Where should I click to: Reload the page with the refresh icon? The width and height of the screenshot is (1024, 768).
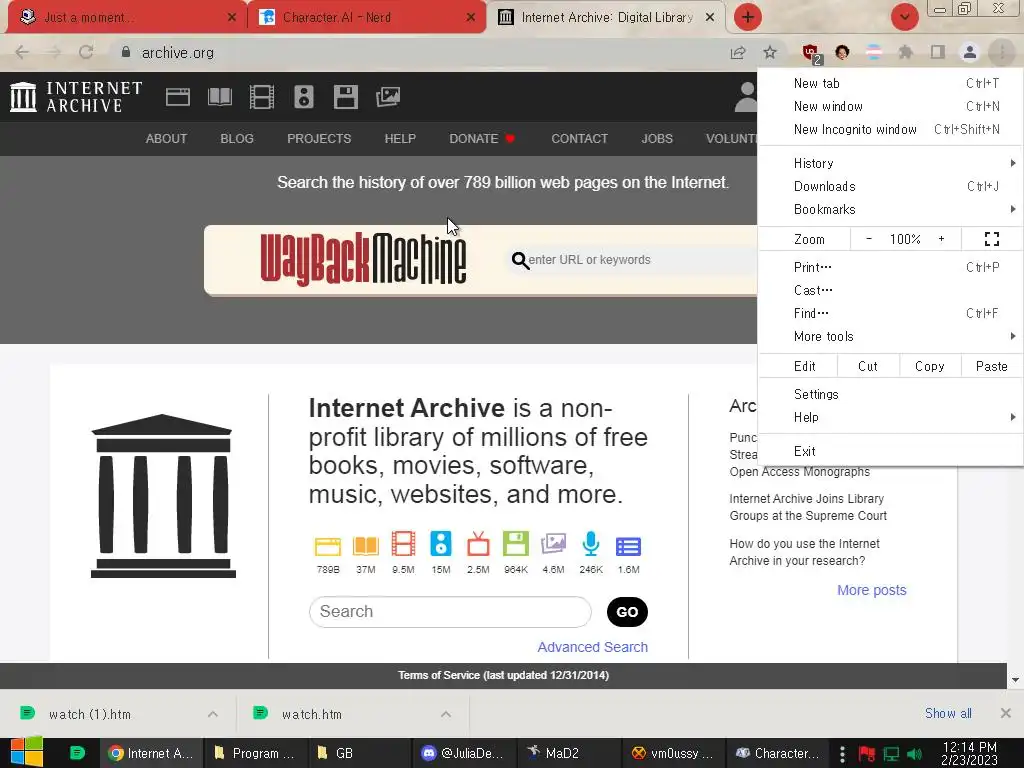(86, 52)
